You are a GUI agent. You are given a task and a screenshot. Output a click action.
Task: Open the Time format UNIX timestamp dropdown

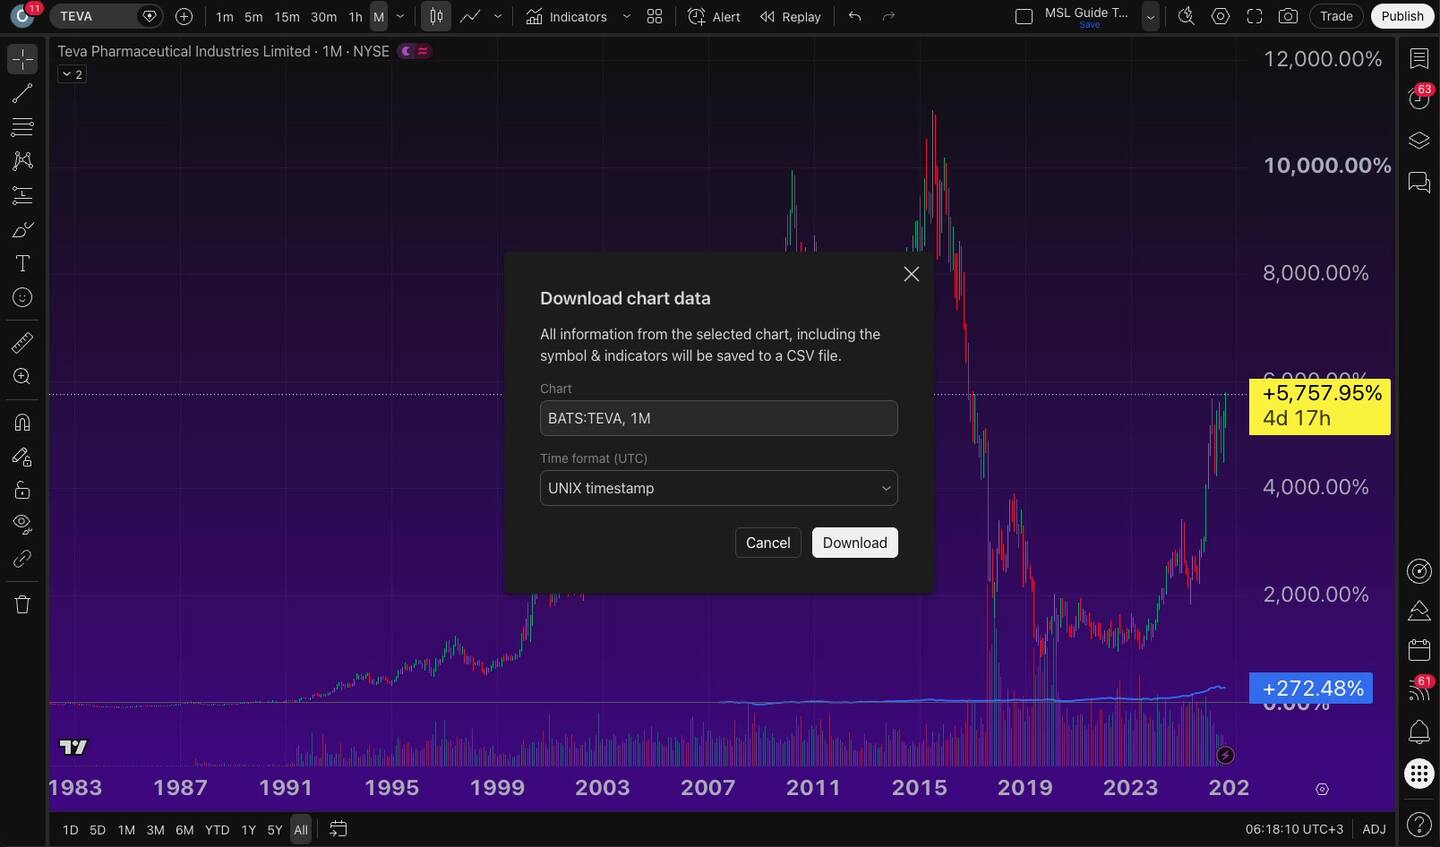pyautogui.click(x=719, y=488)
